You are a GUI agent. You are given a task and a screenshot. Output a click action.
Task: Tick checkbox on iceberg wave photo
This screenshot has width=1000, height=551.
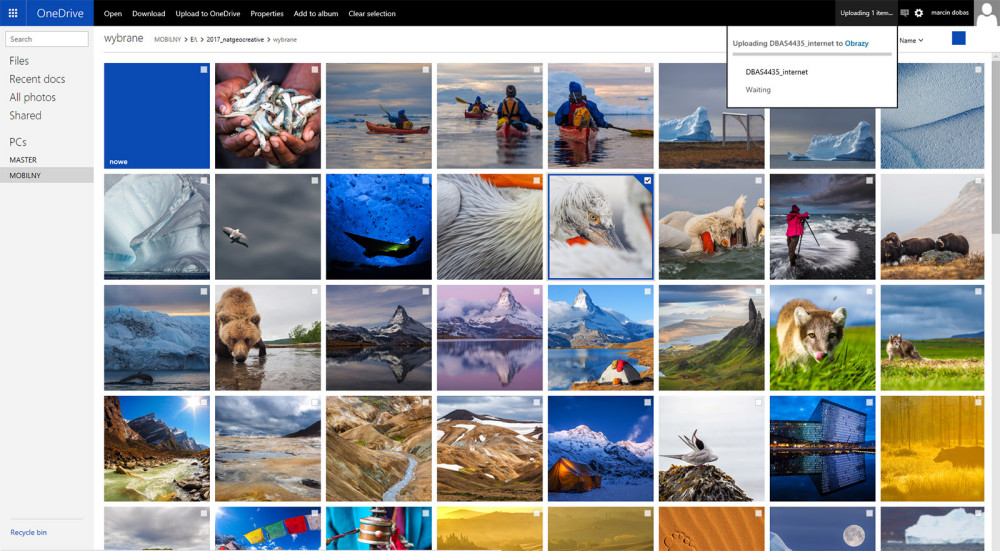pos(203,180)
